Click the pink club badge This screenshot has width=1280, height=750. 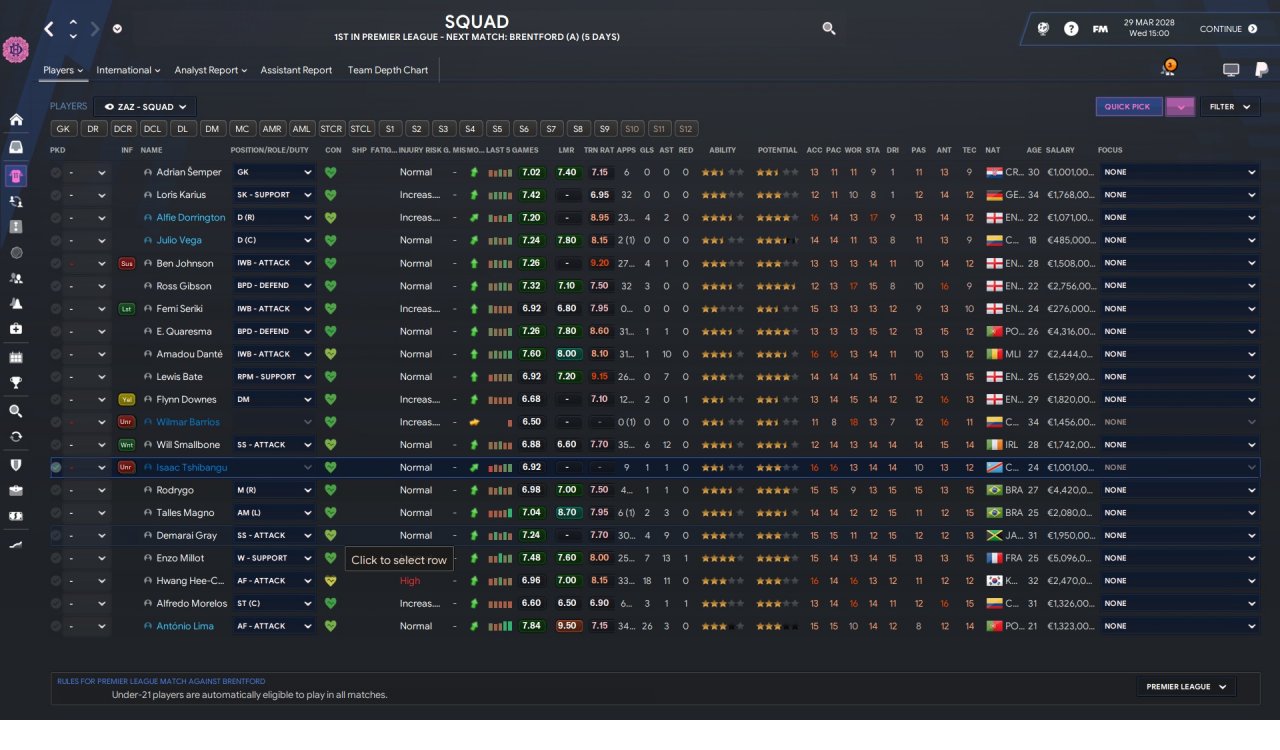coord(16,50)
